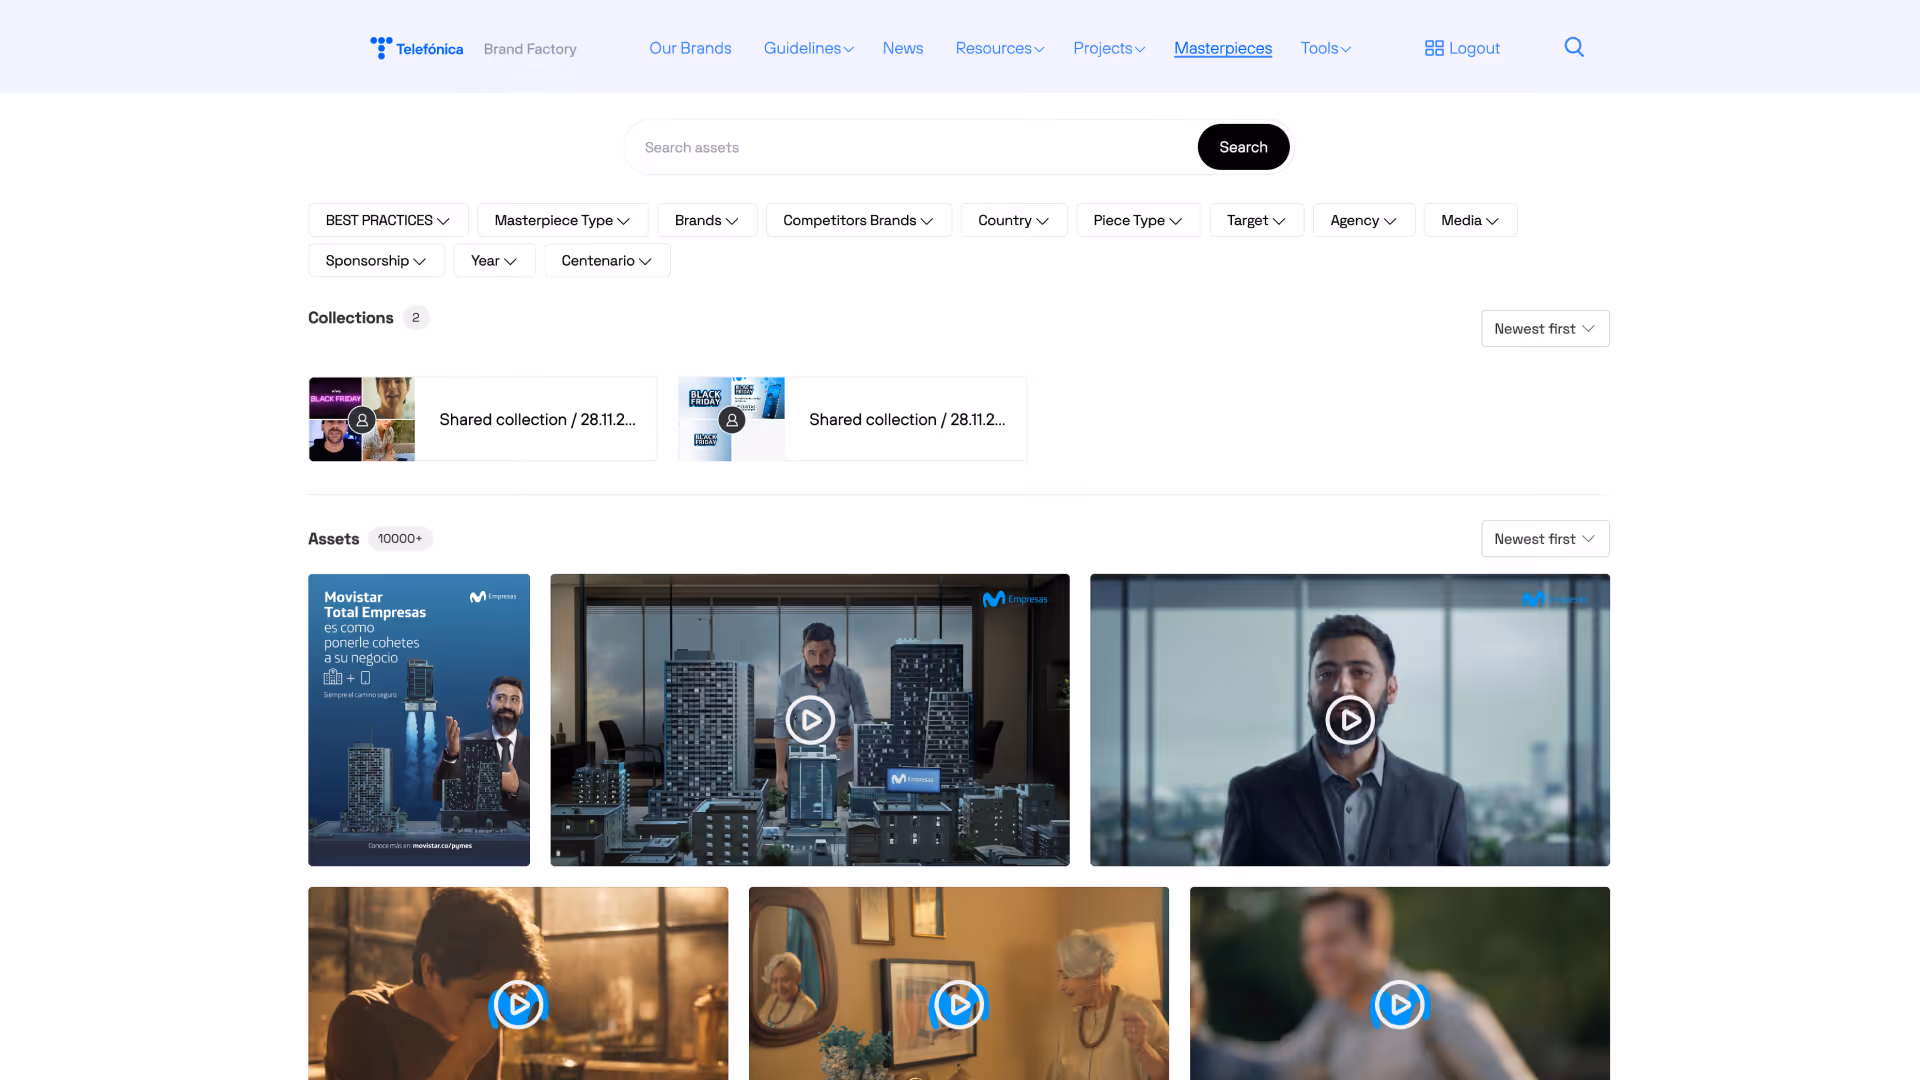Open the Centenario filter dropdown
1920x1080 pixels.
(x=607, y=260)
